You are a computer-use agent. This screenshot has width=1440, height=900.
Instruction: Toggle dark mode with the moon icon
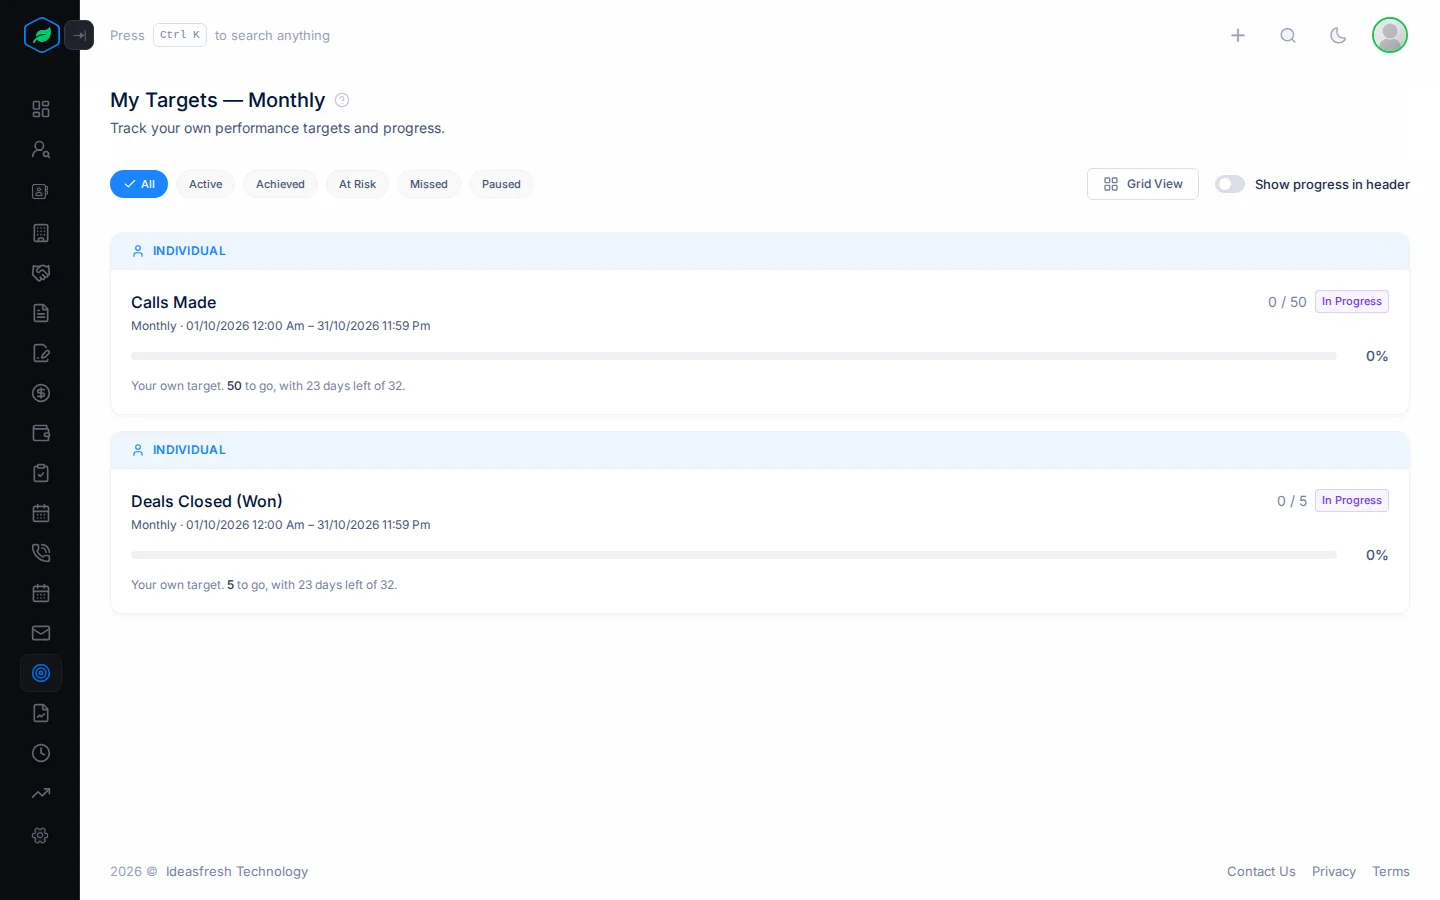tap(1338, 35)
